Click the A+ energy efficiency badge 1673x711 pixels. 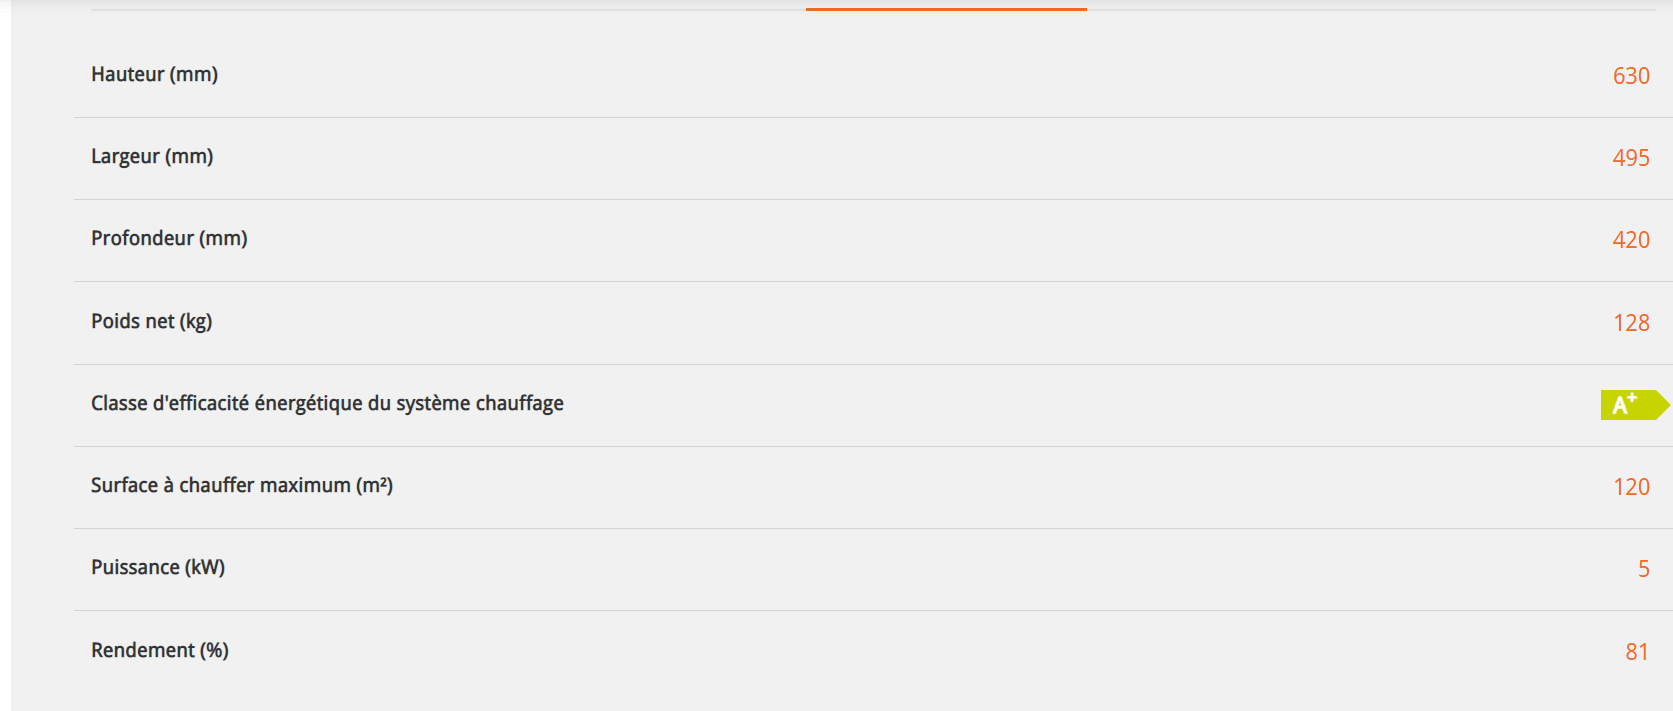(x=1635, y=405)
